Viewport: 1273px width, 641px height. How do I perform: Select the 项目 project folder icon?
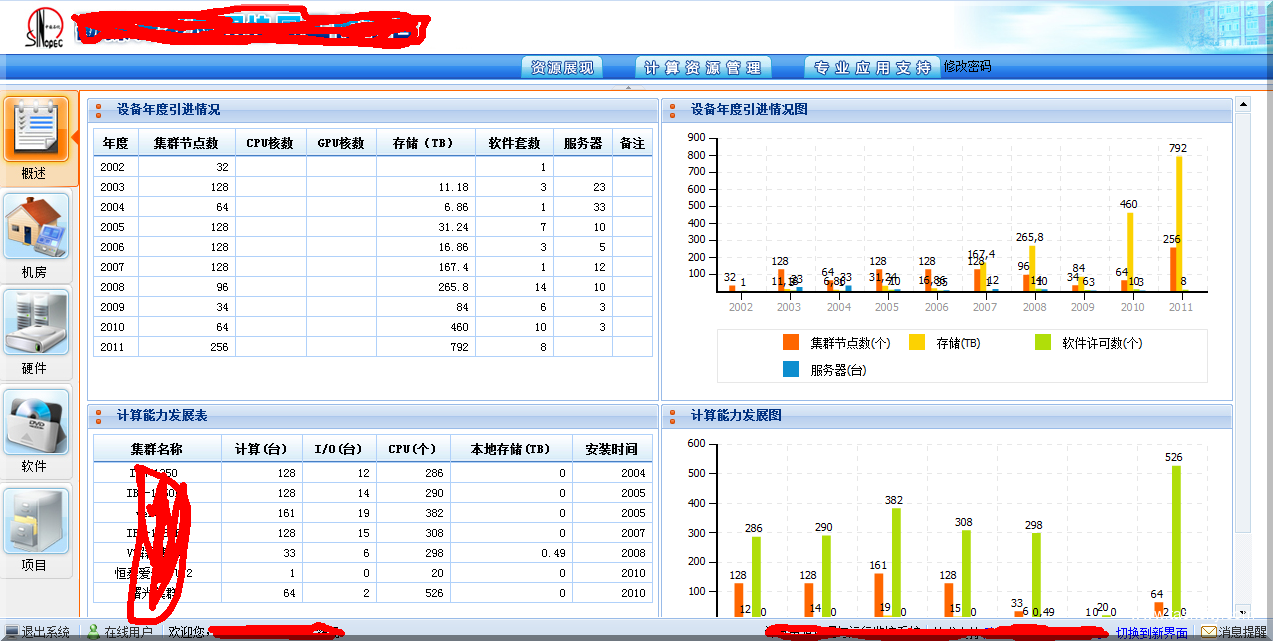pyautogui.click(x=37, y=520)
